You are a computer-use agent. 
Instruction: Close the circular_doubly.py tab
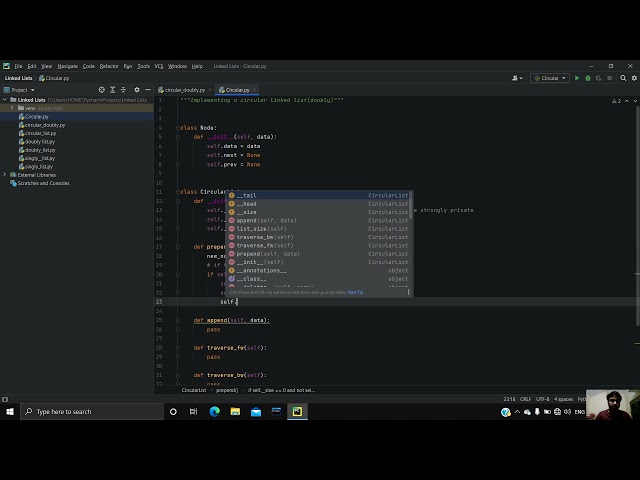(x=210, y=90)
